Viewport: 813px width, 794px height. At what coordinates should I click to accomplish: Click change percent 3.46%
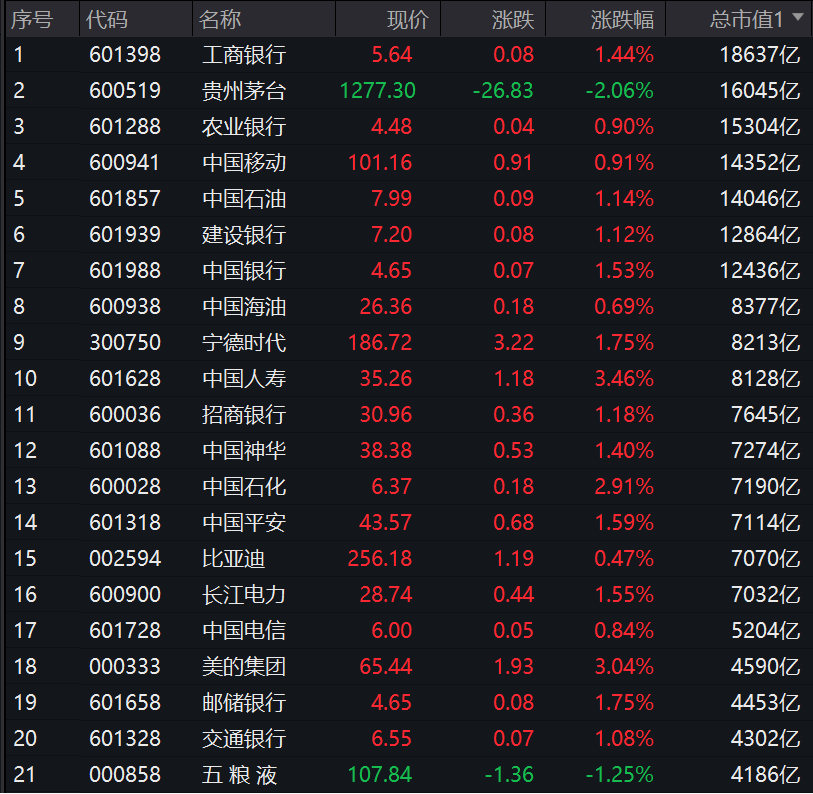coord(624,379)
